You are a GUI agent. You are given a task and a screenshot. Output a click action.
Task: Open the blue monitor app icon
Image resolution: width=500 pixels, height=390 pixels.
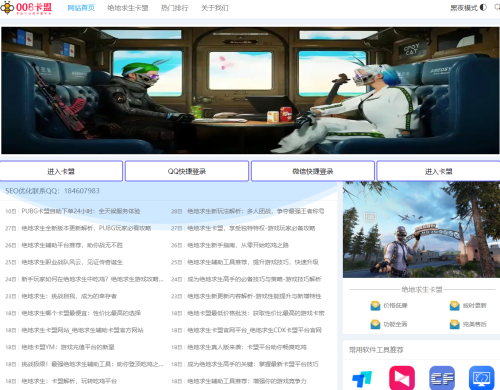pos(482,378)
